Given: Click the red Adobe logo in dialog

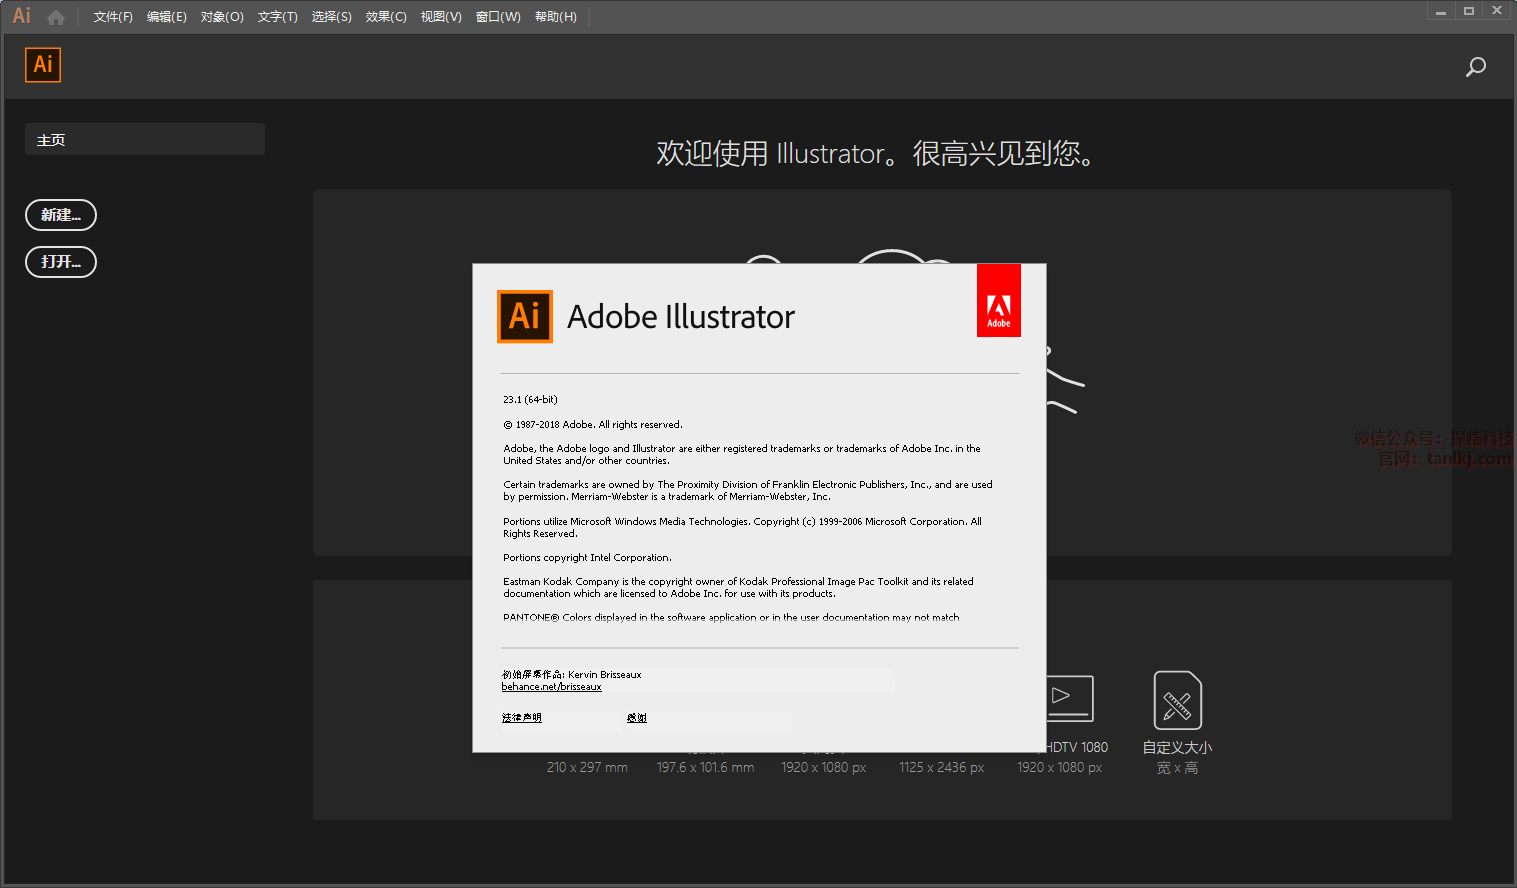Looking at the screenshot, I should click(998, 301).
